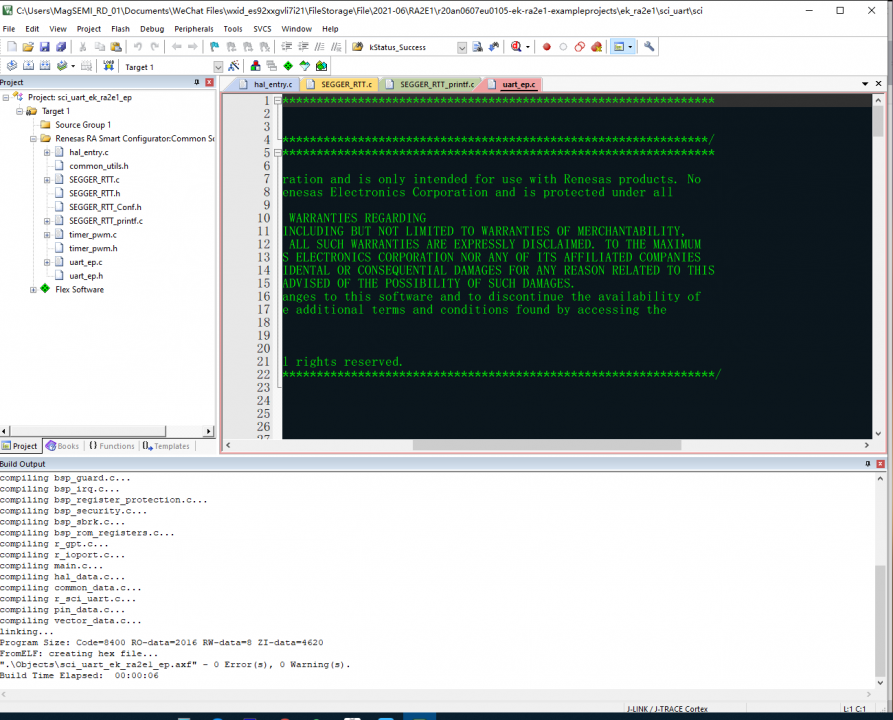Comment out the selection

point(319,47)
